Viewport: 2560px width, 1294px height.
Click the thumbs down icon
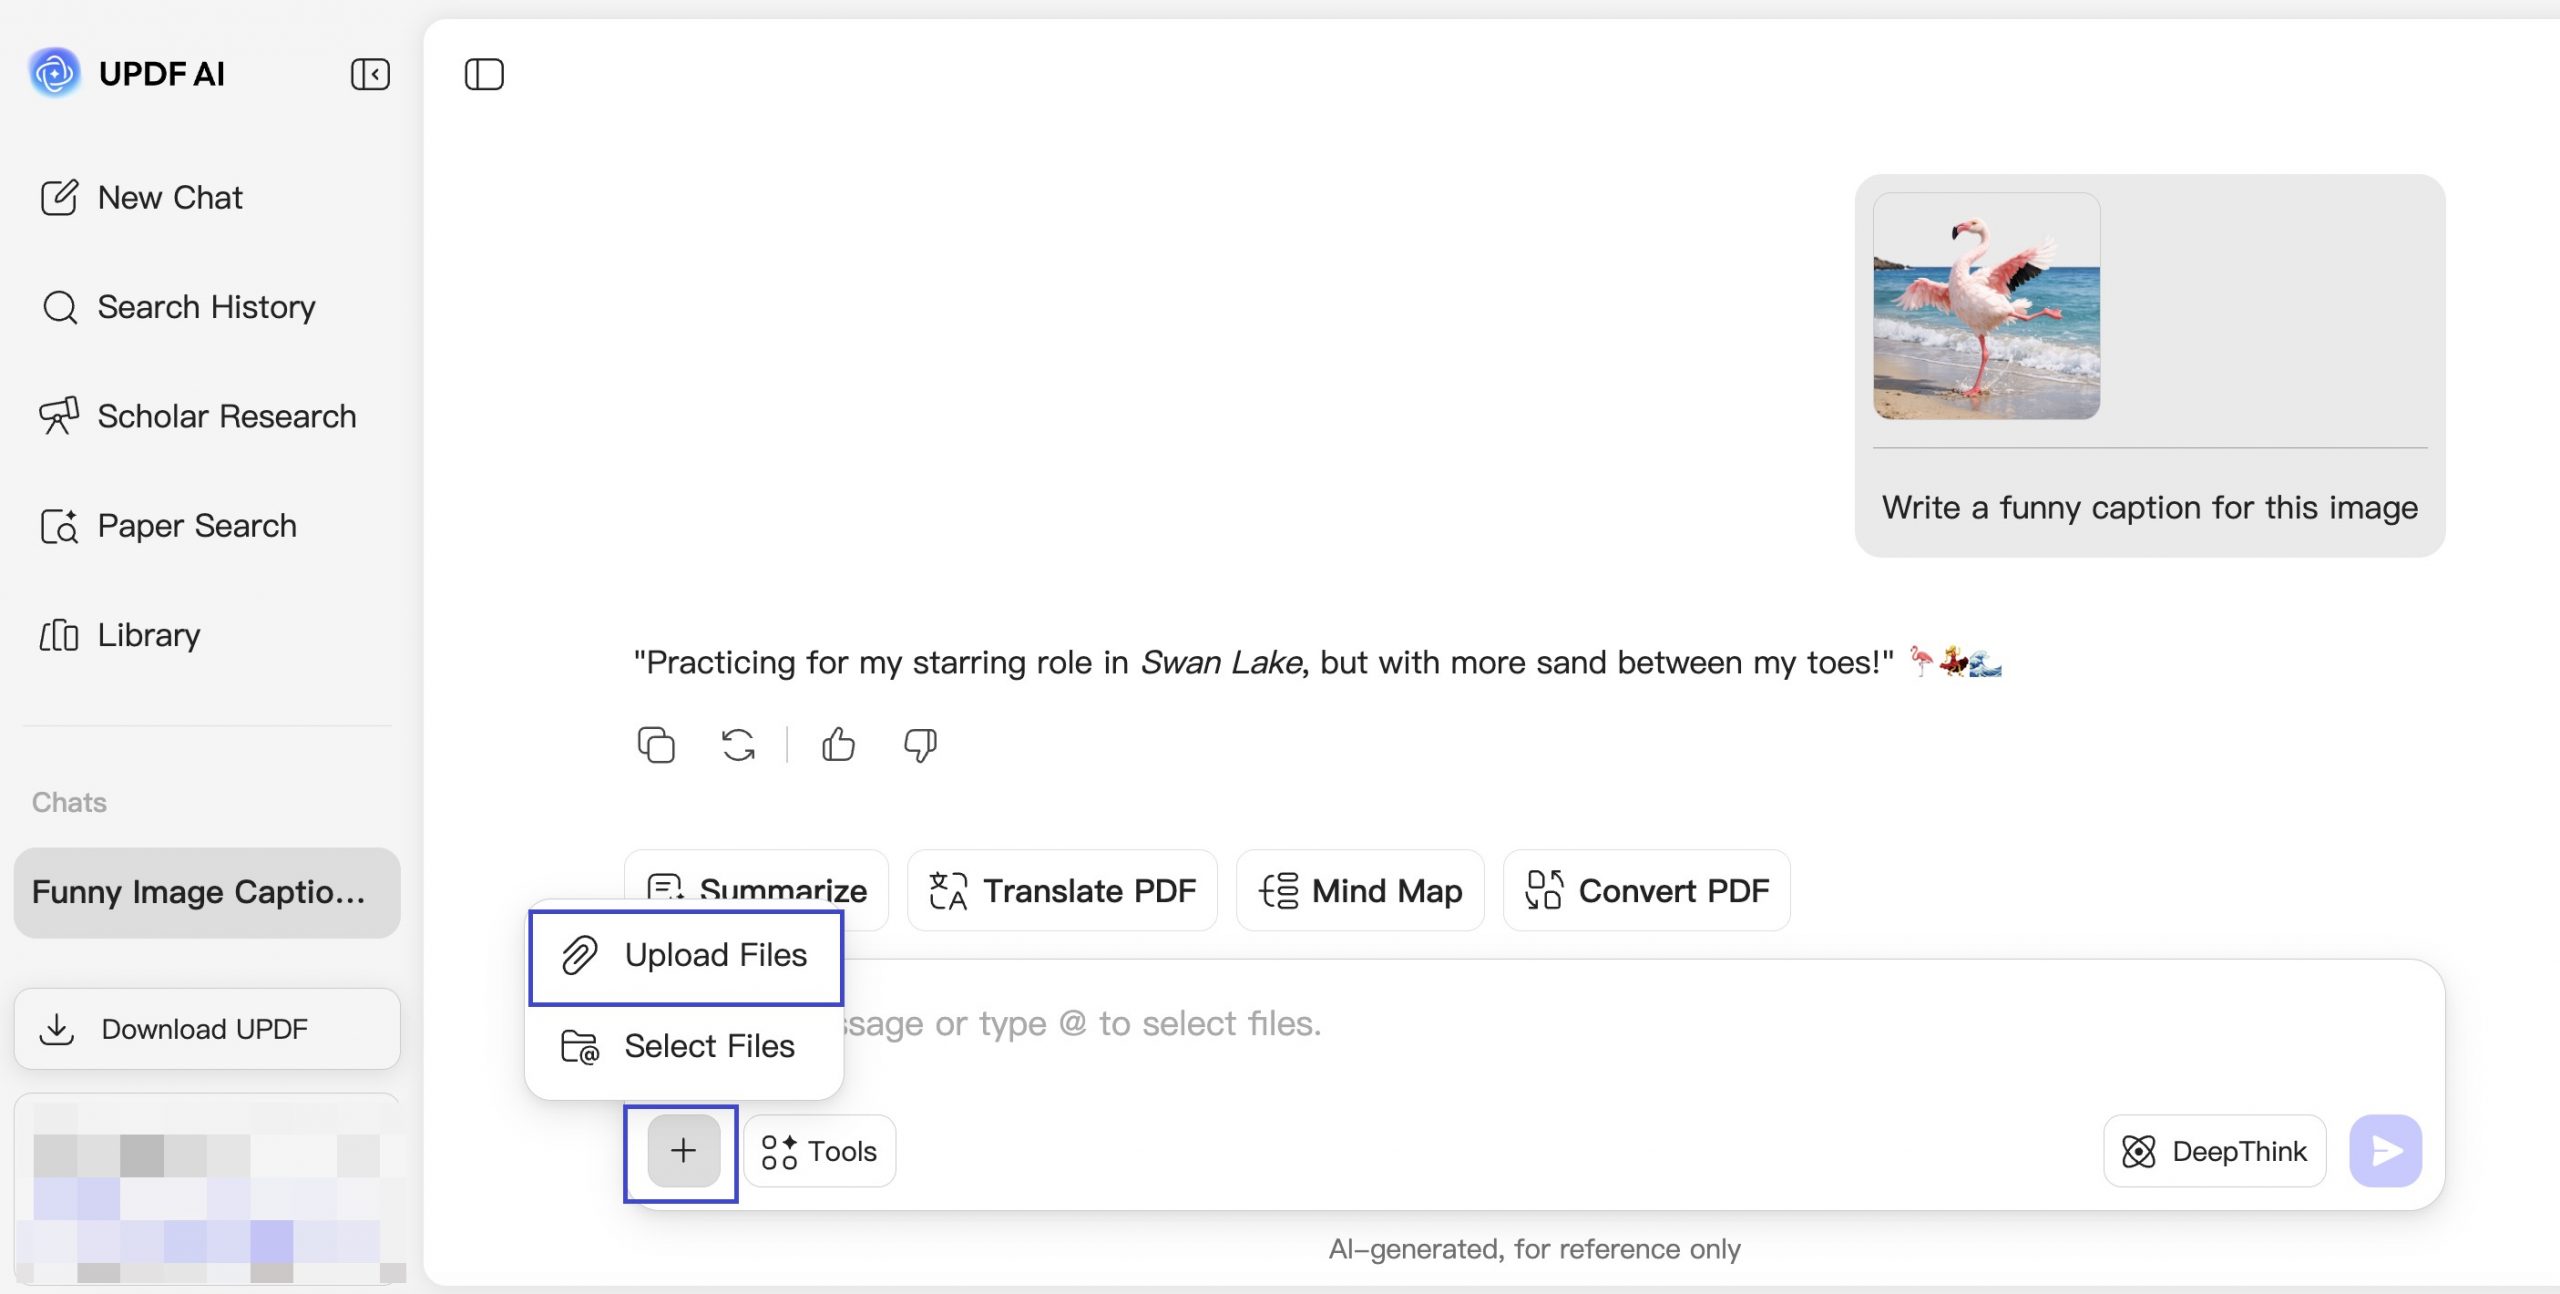[920, 745]
